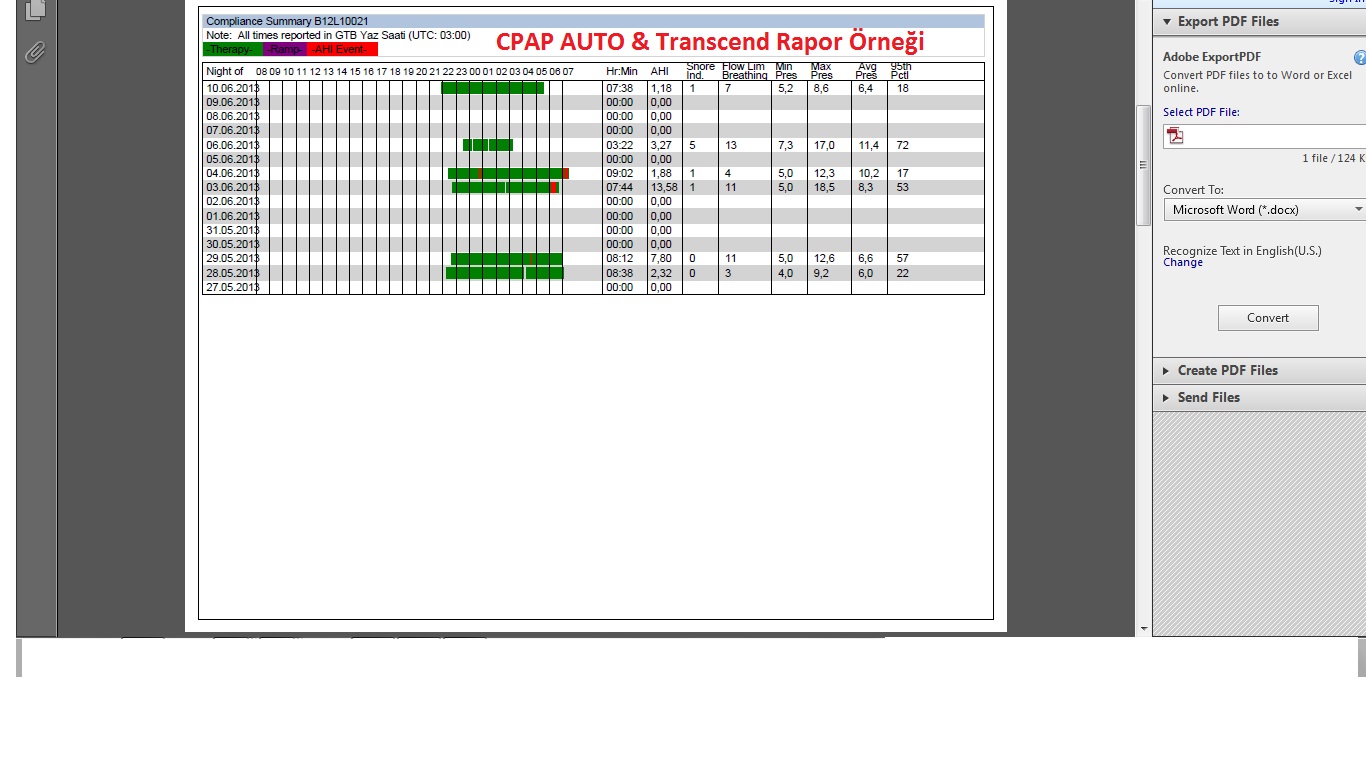
Task: Open the Convert To format dropdown
Action: [1264, 210]
